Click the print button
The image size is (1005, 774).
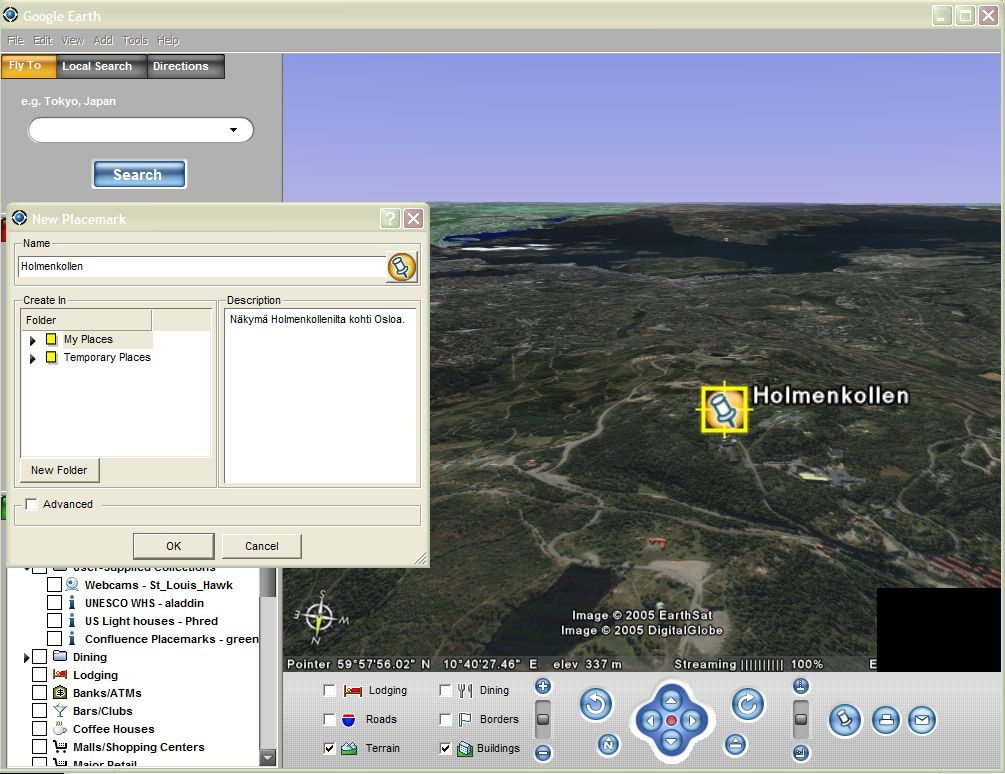pos(886,720)
